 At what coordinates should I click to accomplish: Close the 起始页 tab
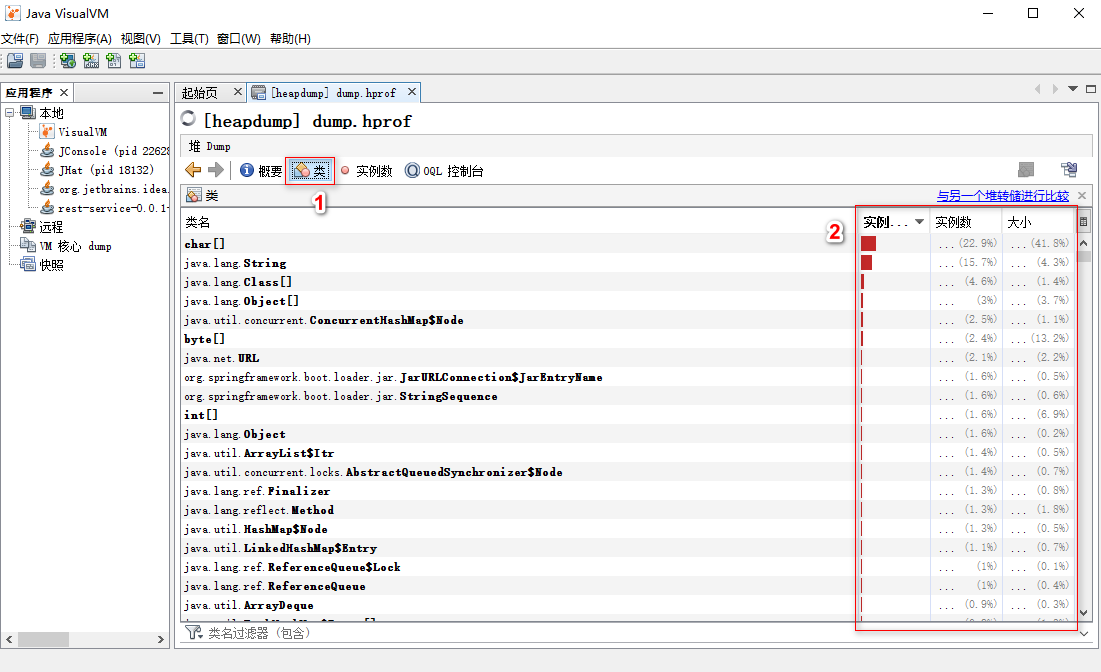click(237, 92)
